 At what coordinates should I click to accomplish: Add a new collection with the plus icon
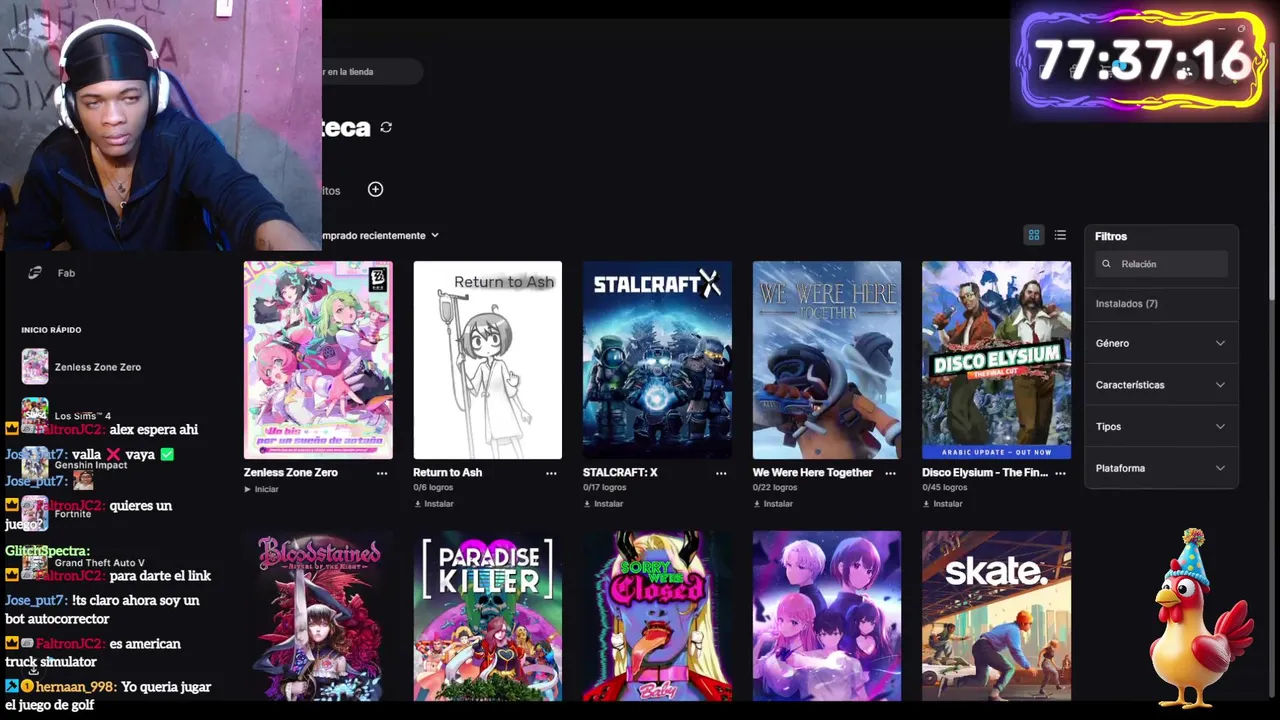pyautogui.click(x=375, y=189)
